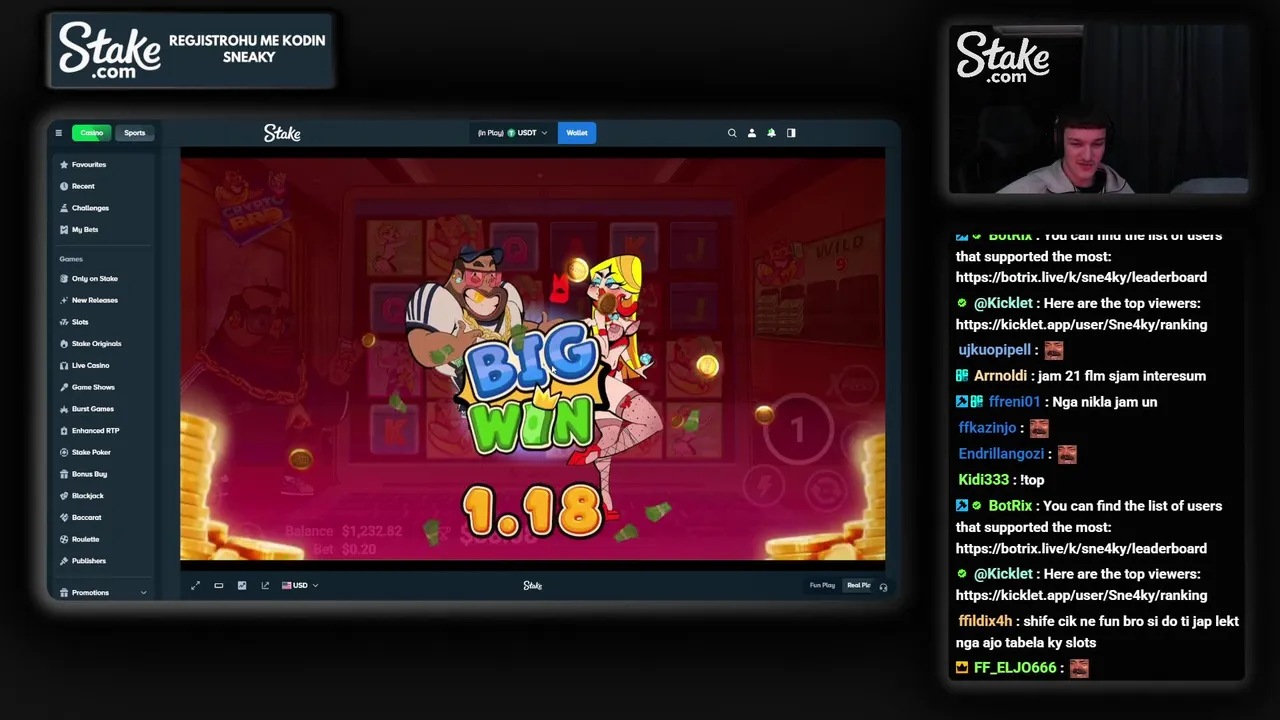The width and height of the screenshot is (1280, 720).
Task: Open the Wallet
Action: pos(577,133)
